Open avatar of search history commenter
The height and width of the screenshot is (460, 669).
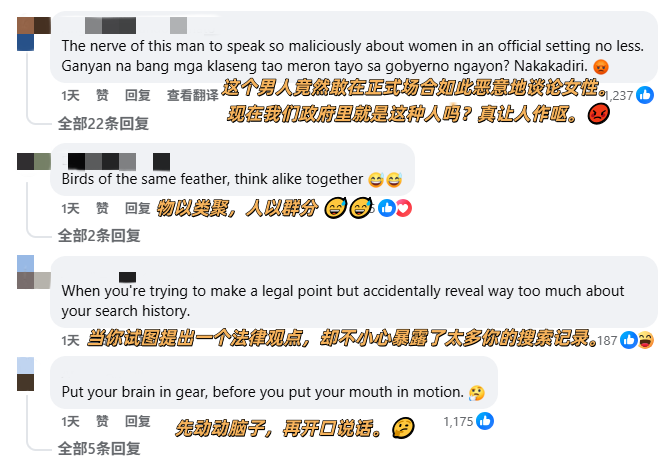(x=34, y=272)
